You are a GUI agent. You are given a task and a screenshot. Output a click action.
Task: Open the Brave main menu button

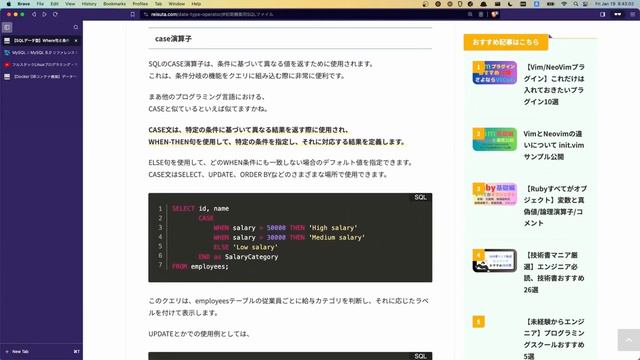(632, 14)
